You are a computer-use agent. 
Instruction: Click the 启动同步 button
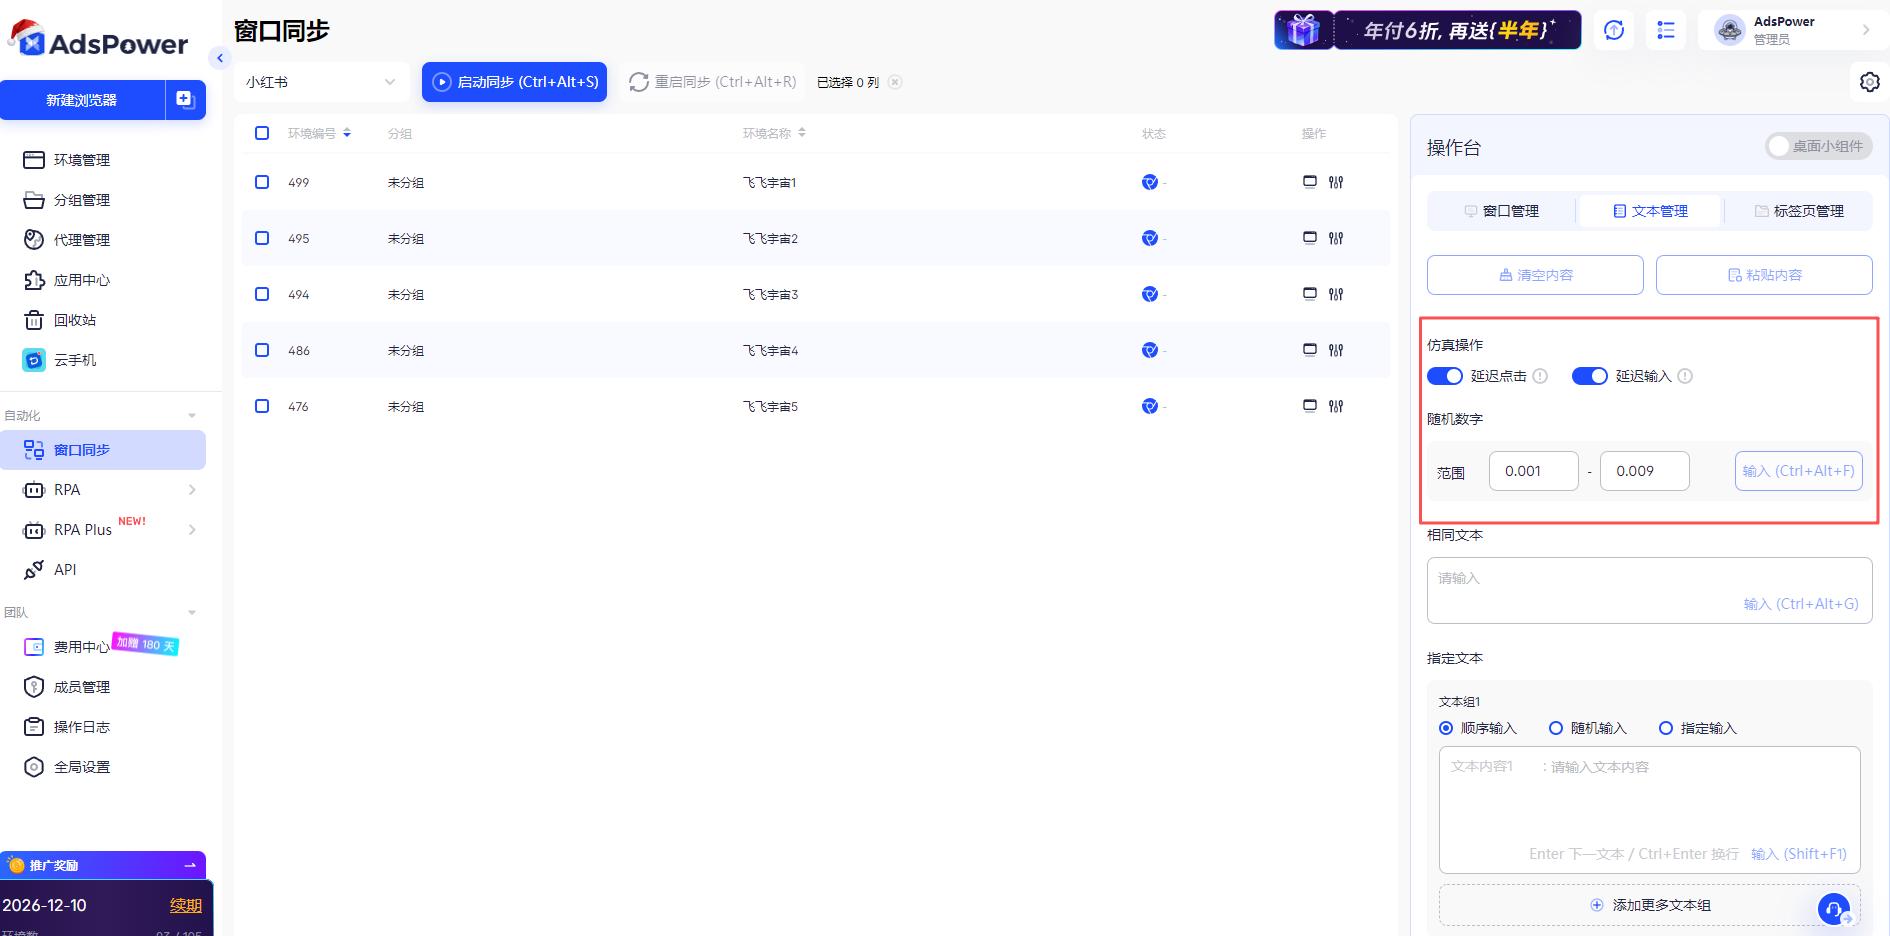click(x=514, y=82)
